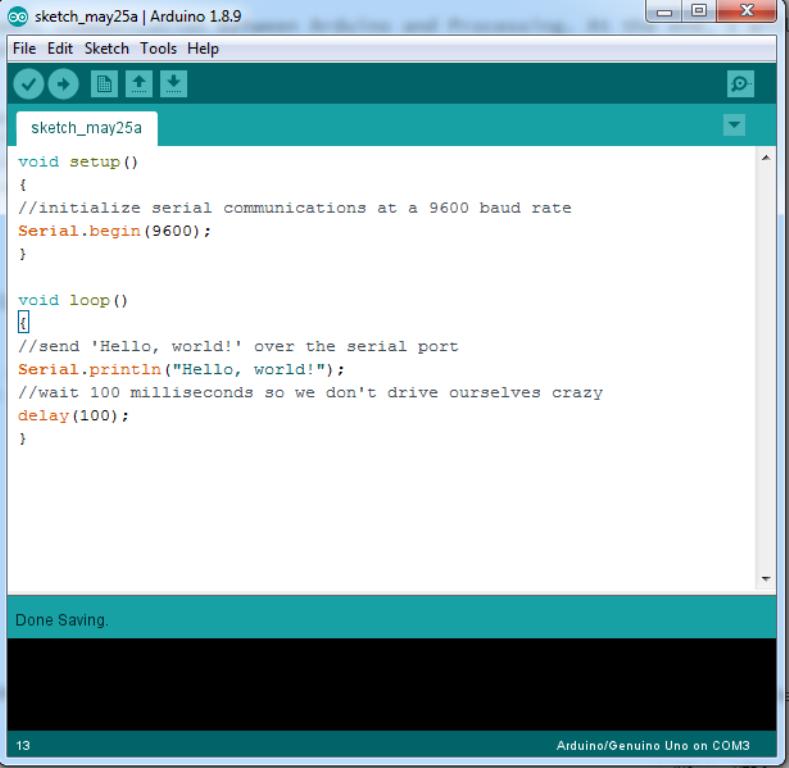Click the editor scrollbar down arrow

coord(766,579)
